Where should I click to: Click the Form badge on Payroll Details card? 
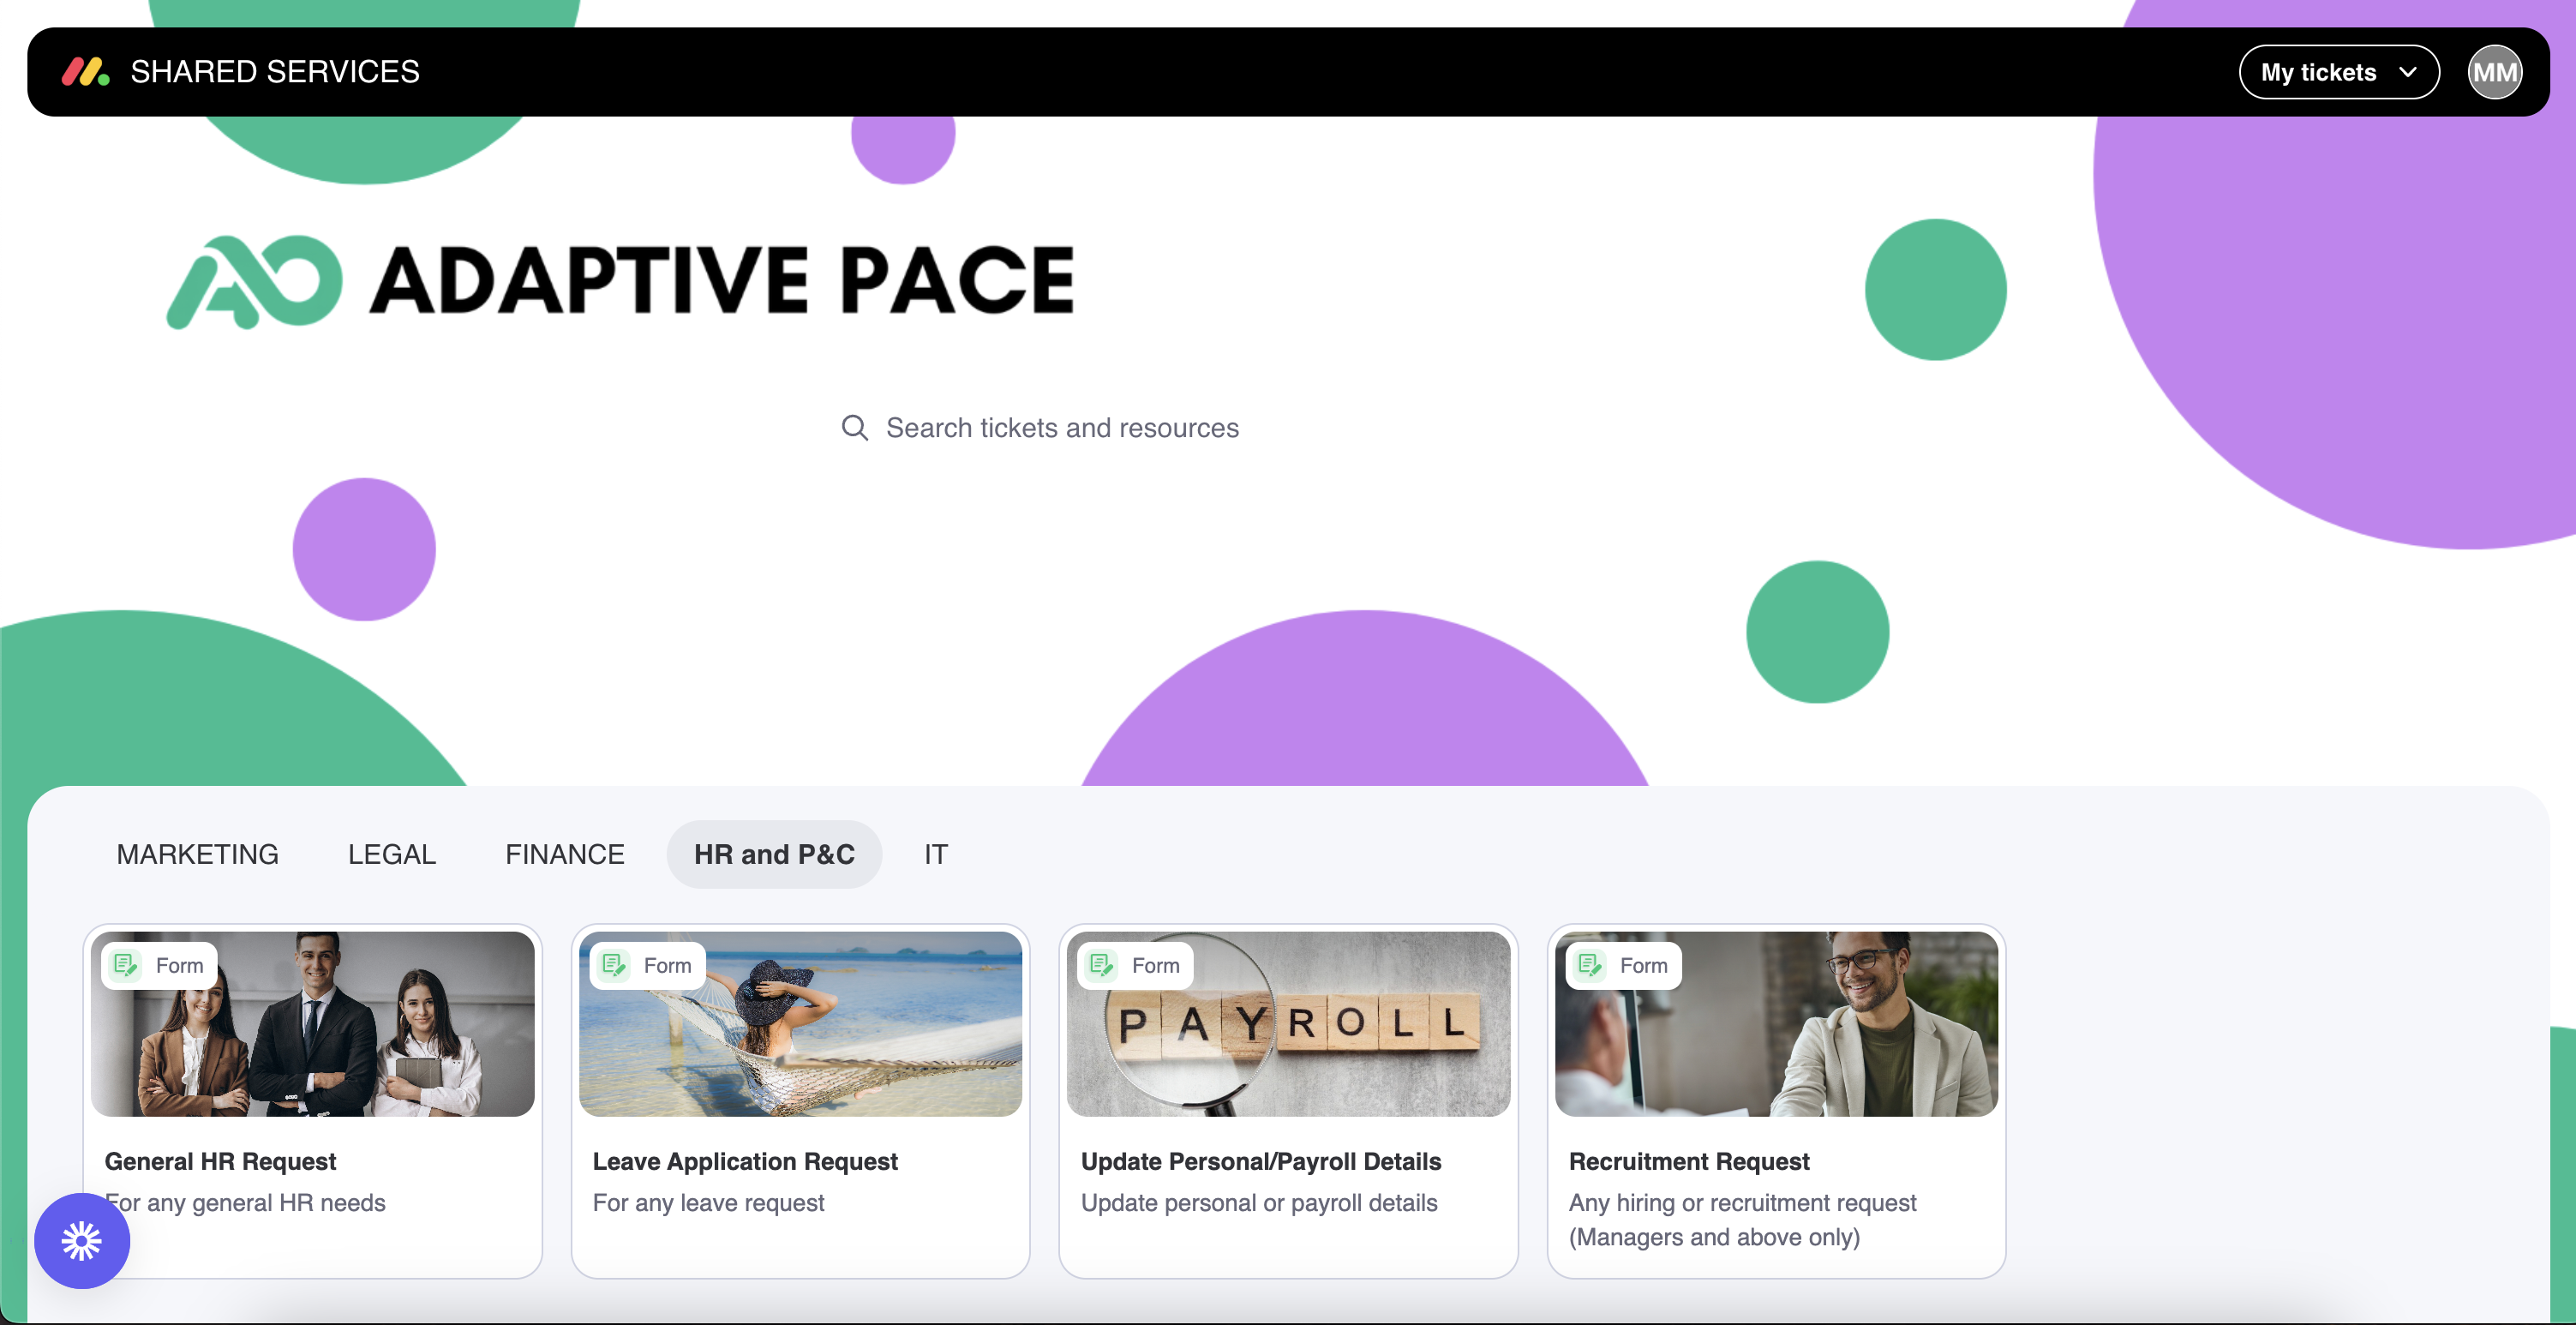[1136, 965]
